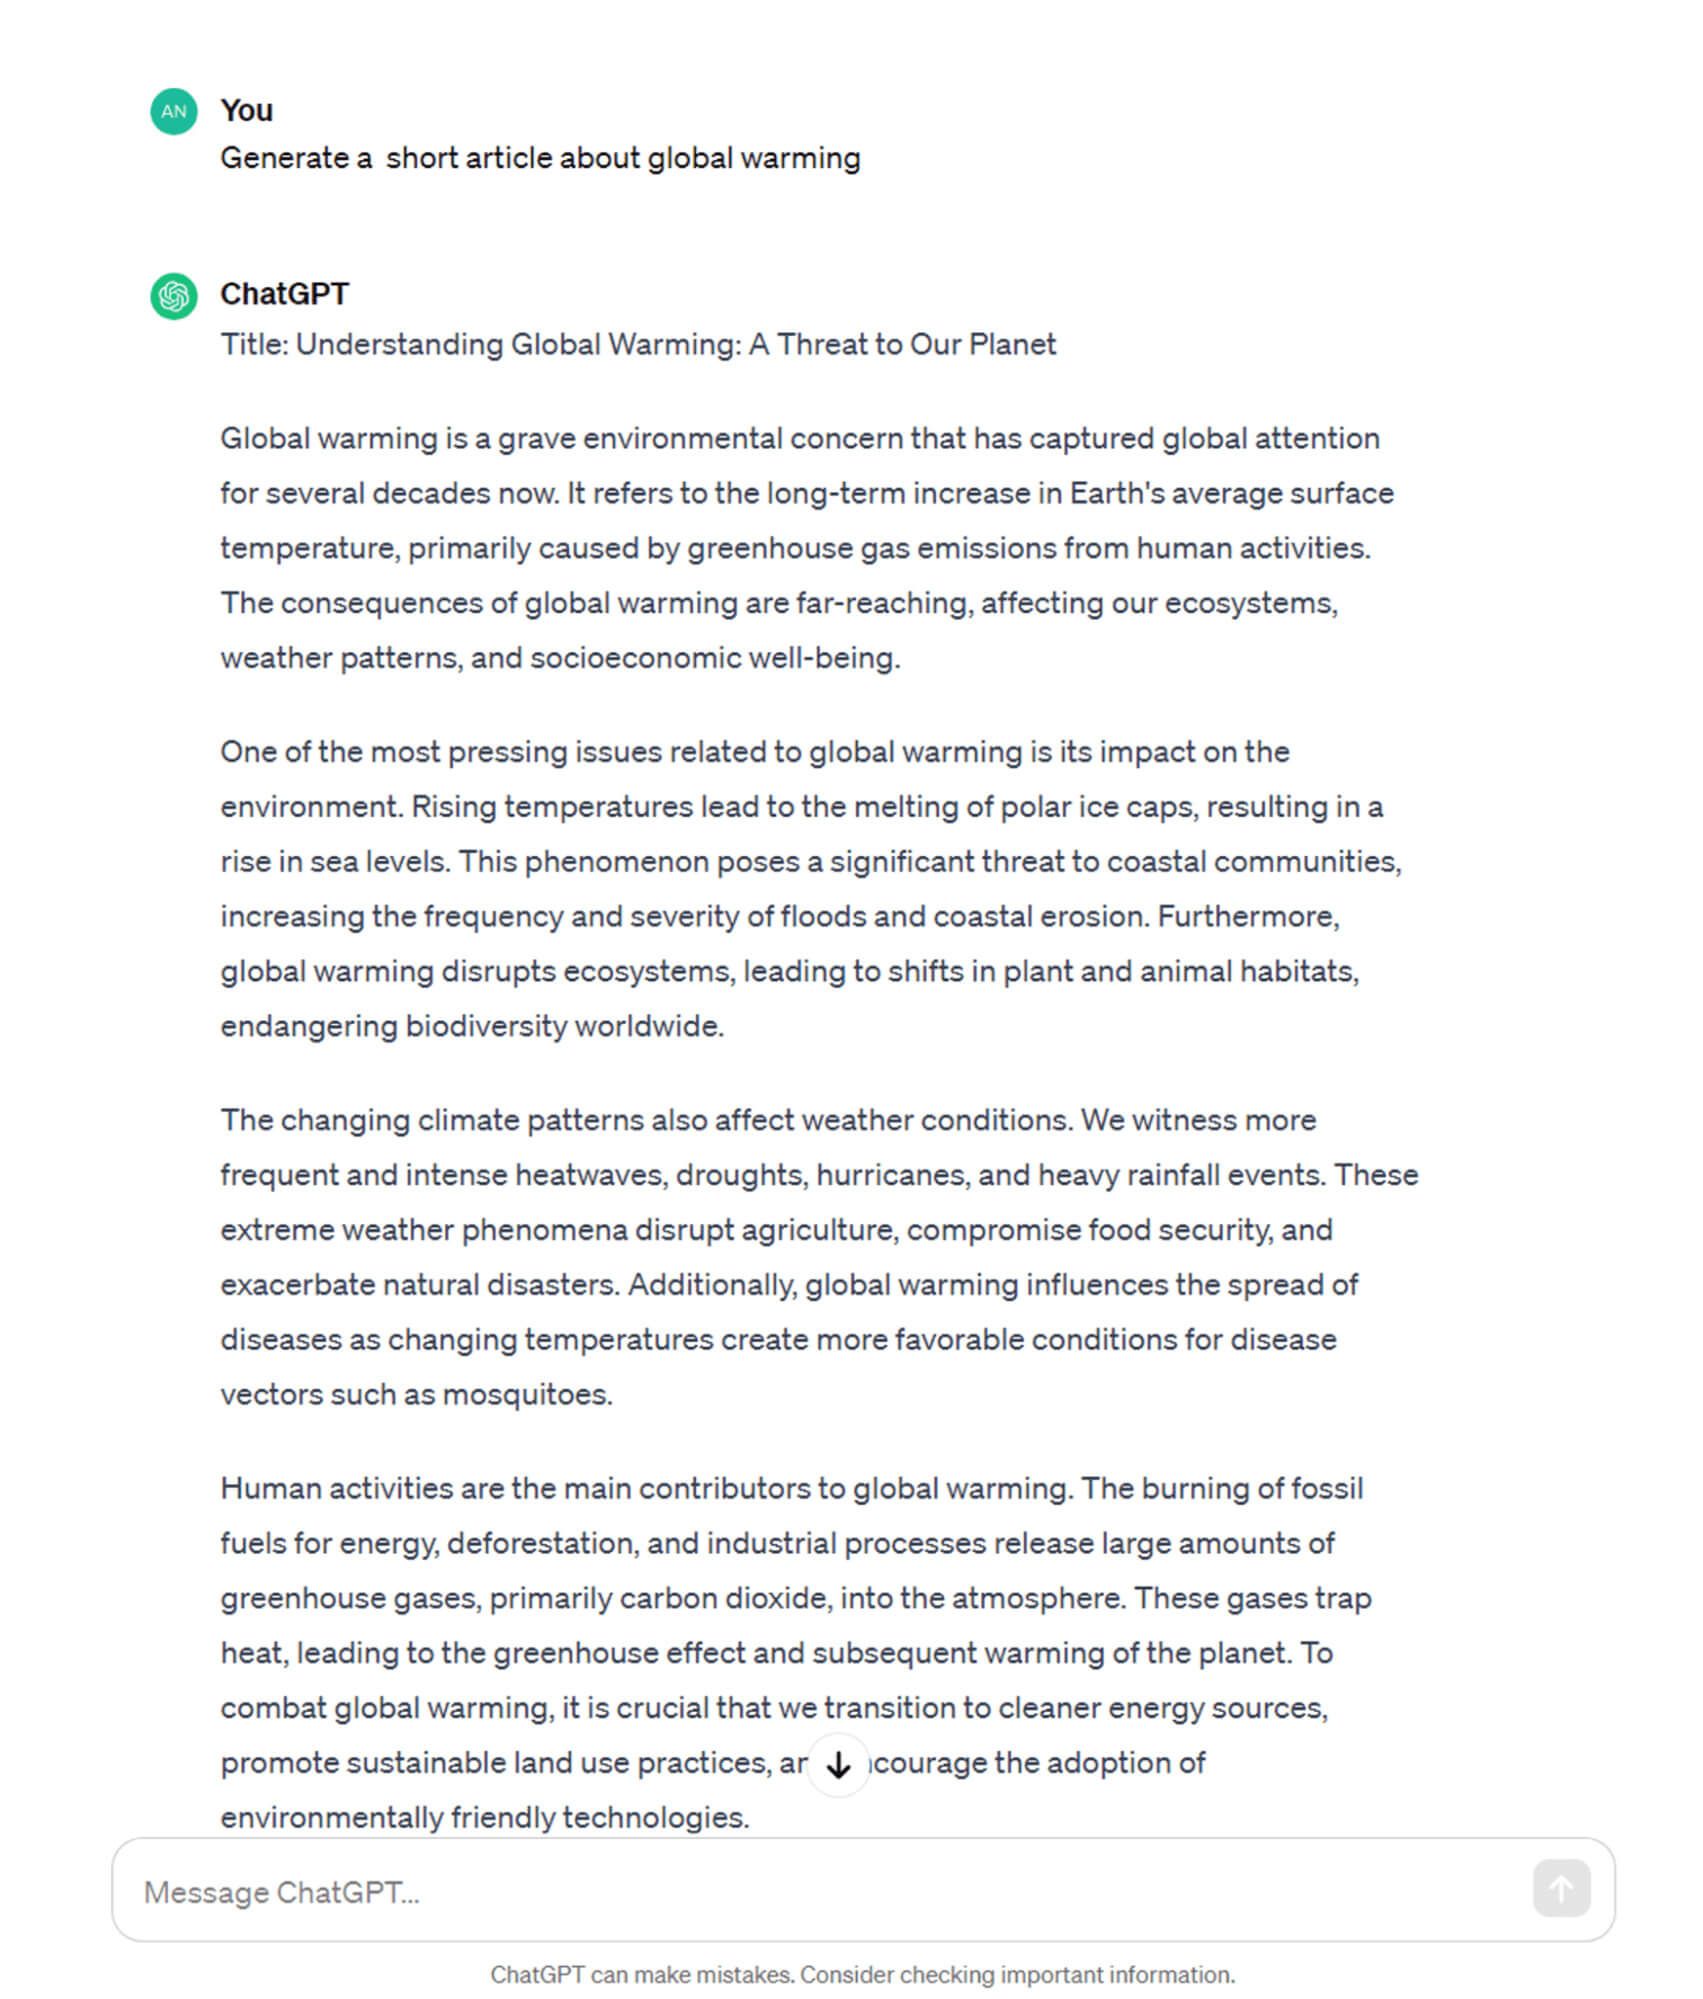This screenshot has height=1999, width=1703.
Task: Click the phrase "socioeconomic well-being"
Action: coord(712,658)
